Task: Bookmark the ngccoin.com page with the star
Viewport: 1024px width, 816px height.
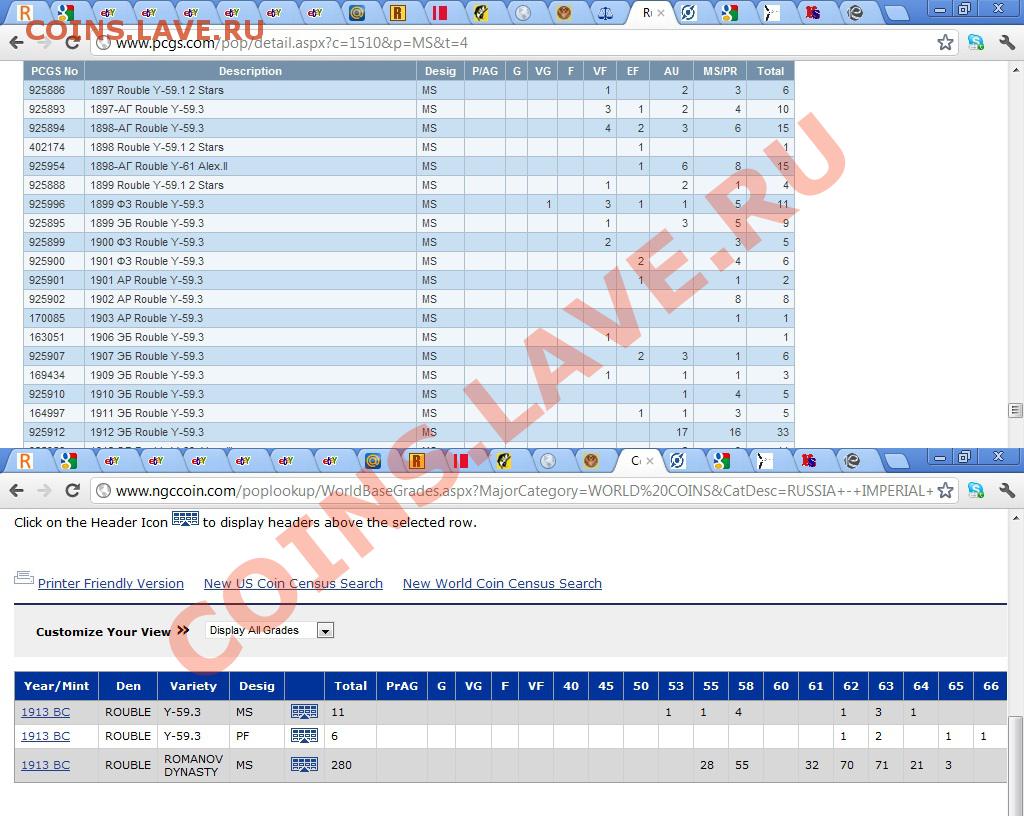Action: (945, 491)
